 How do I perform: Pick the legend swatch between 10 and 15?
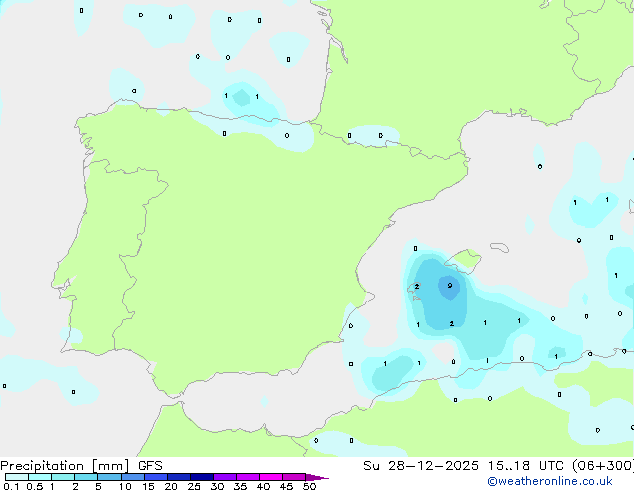point(133,477)
